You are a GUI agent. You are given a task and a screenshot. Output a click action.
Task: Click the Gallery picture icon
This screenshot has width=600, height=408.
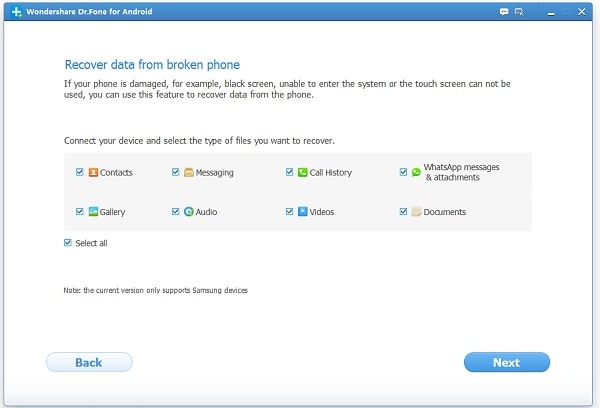pyautogui.click(x=93, y=212)
